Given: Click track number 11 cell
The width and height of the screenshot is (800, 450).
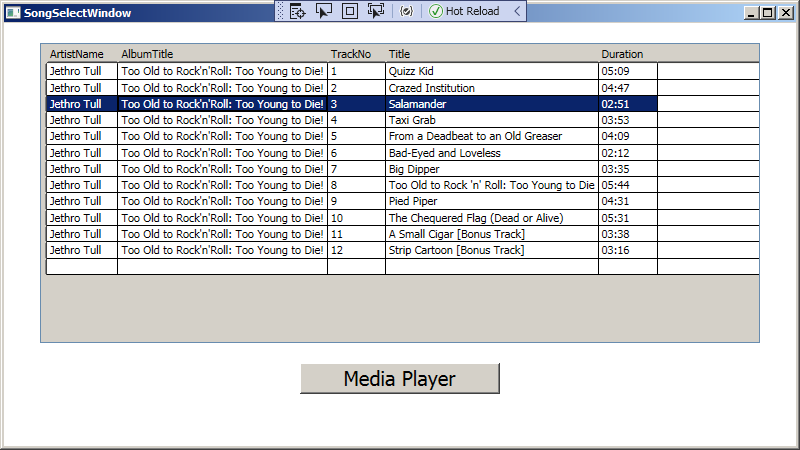Looking at the screenshot, I should point(356,234).
